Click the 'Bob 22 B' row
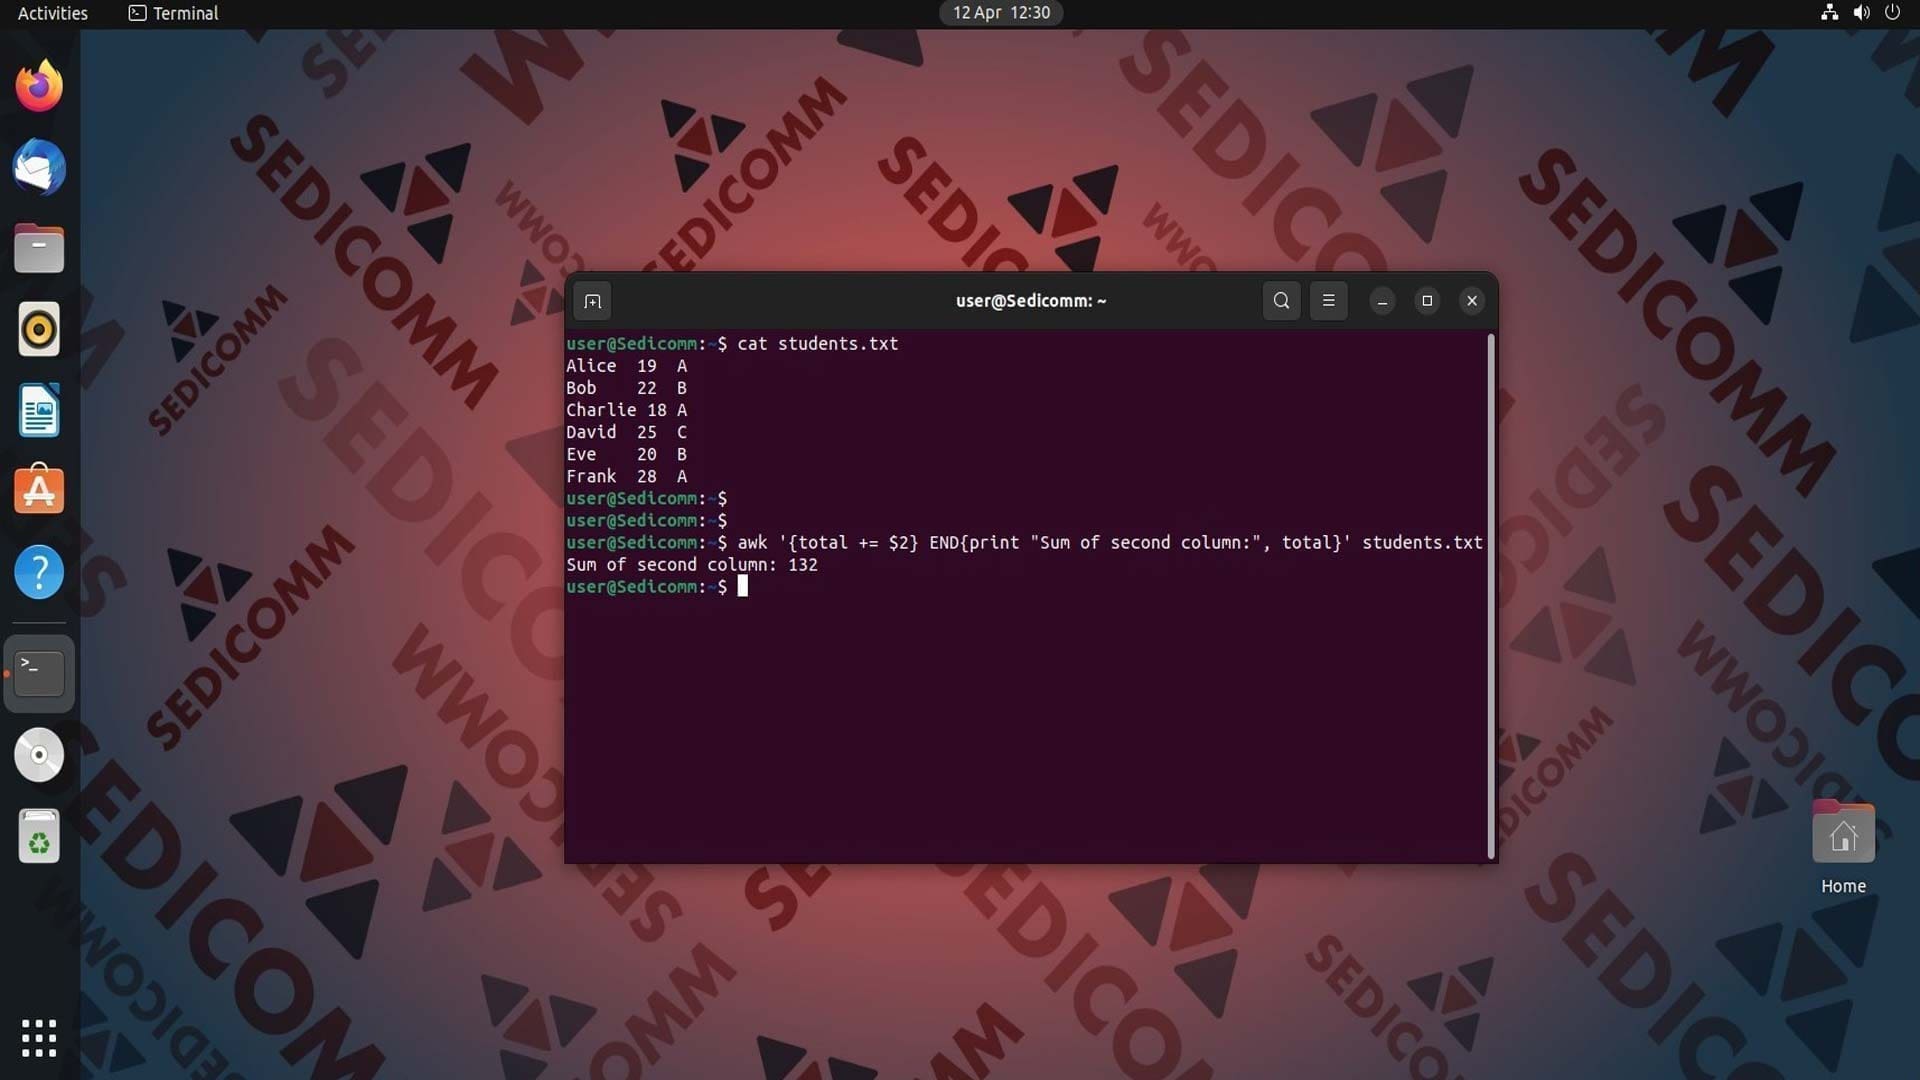This screenshot has height=1080, width=1920. coord(626,388)
